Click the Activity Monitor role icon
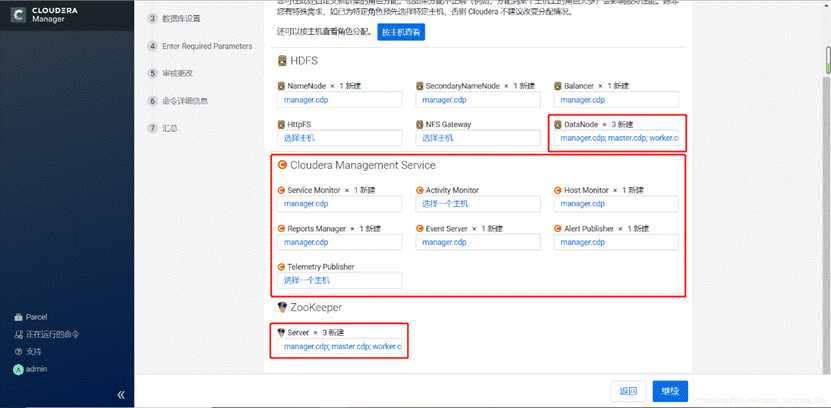 point(420,190)
